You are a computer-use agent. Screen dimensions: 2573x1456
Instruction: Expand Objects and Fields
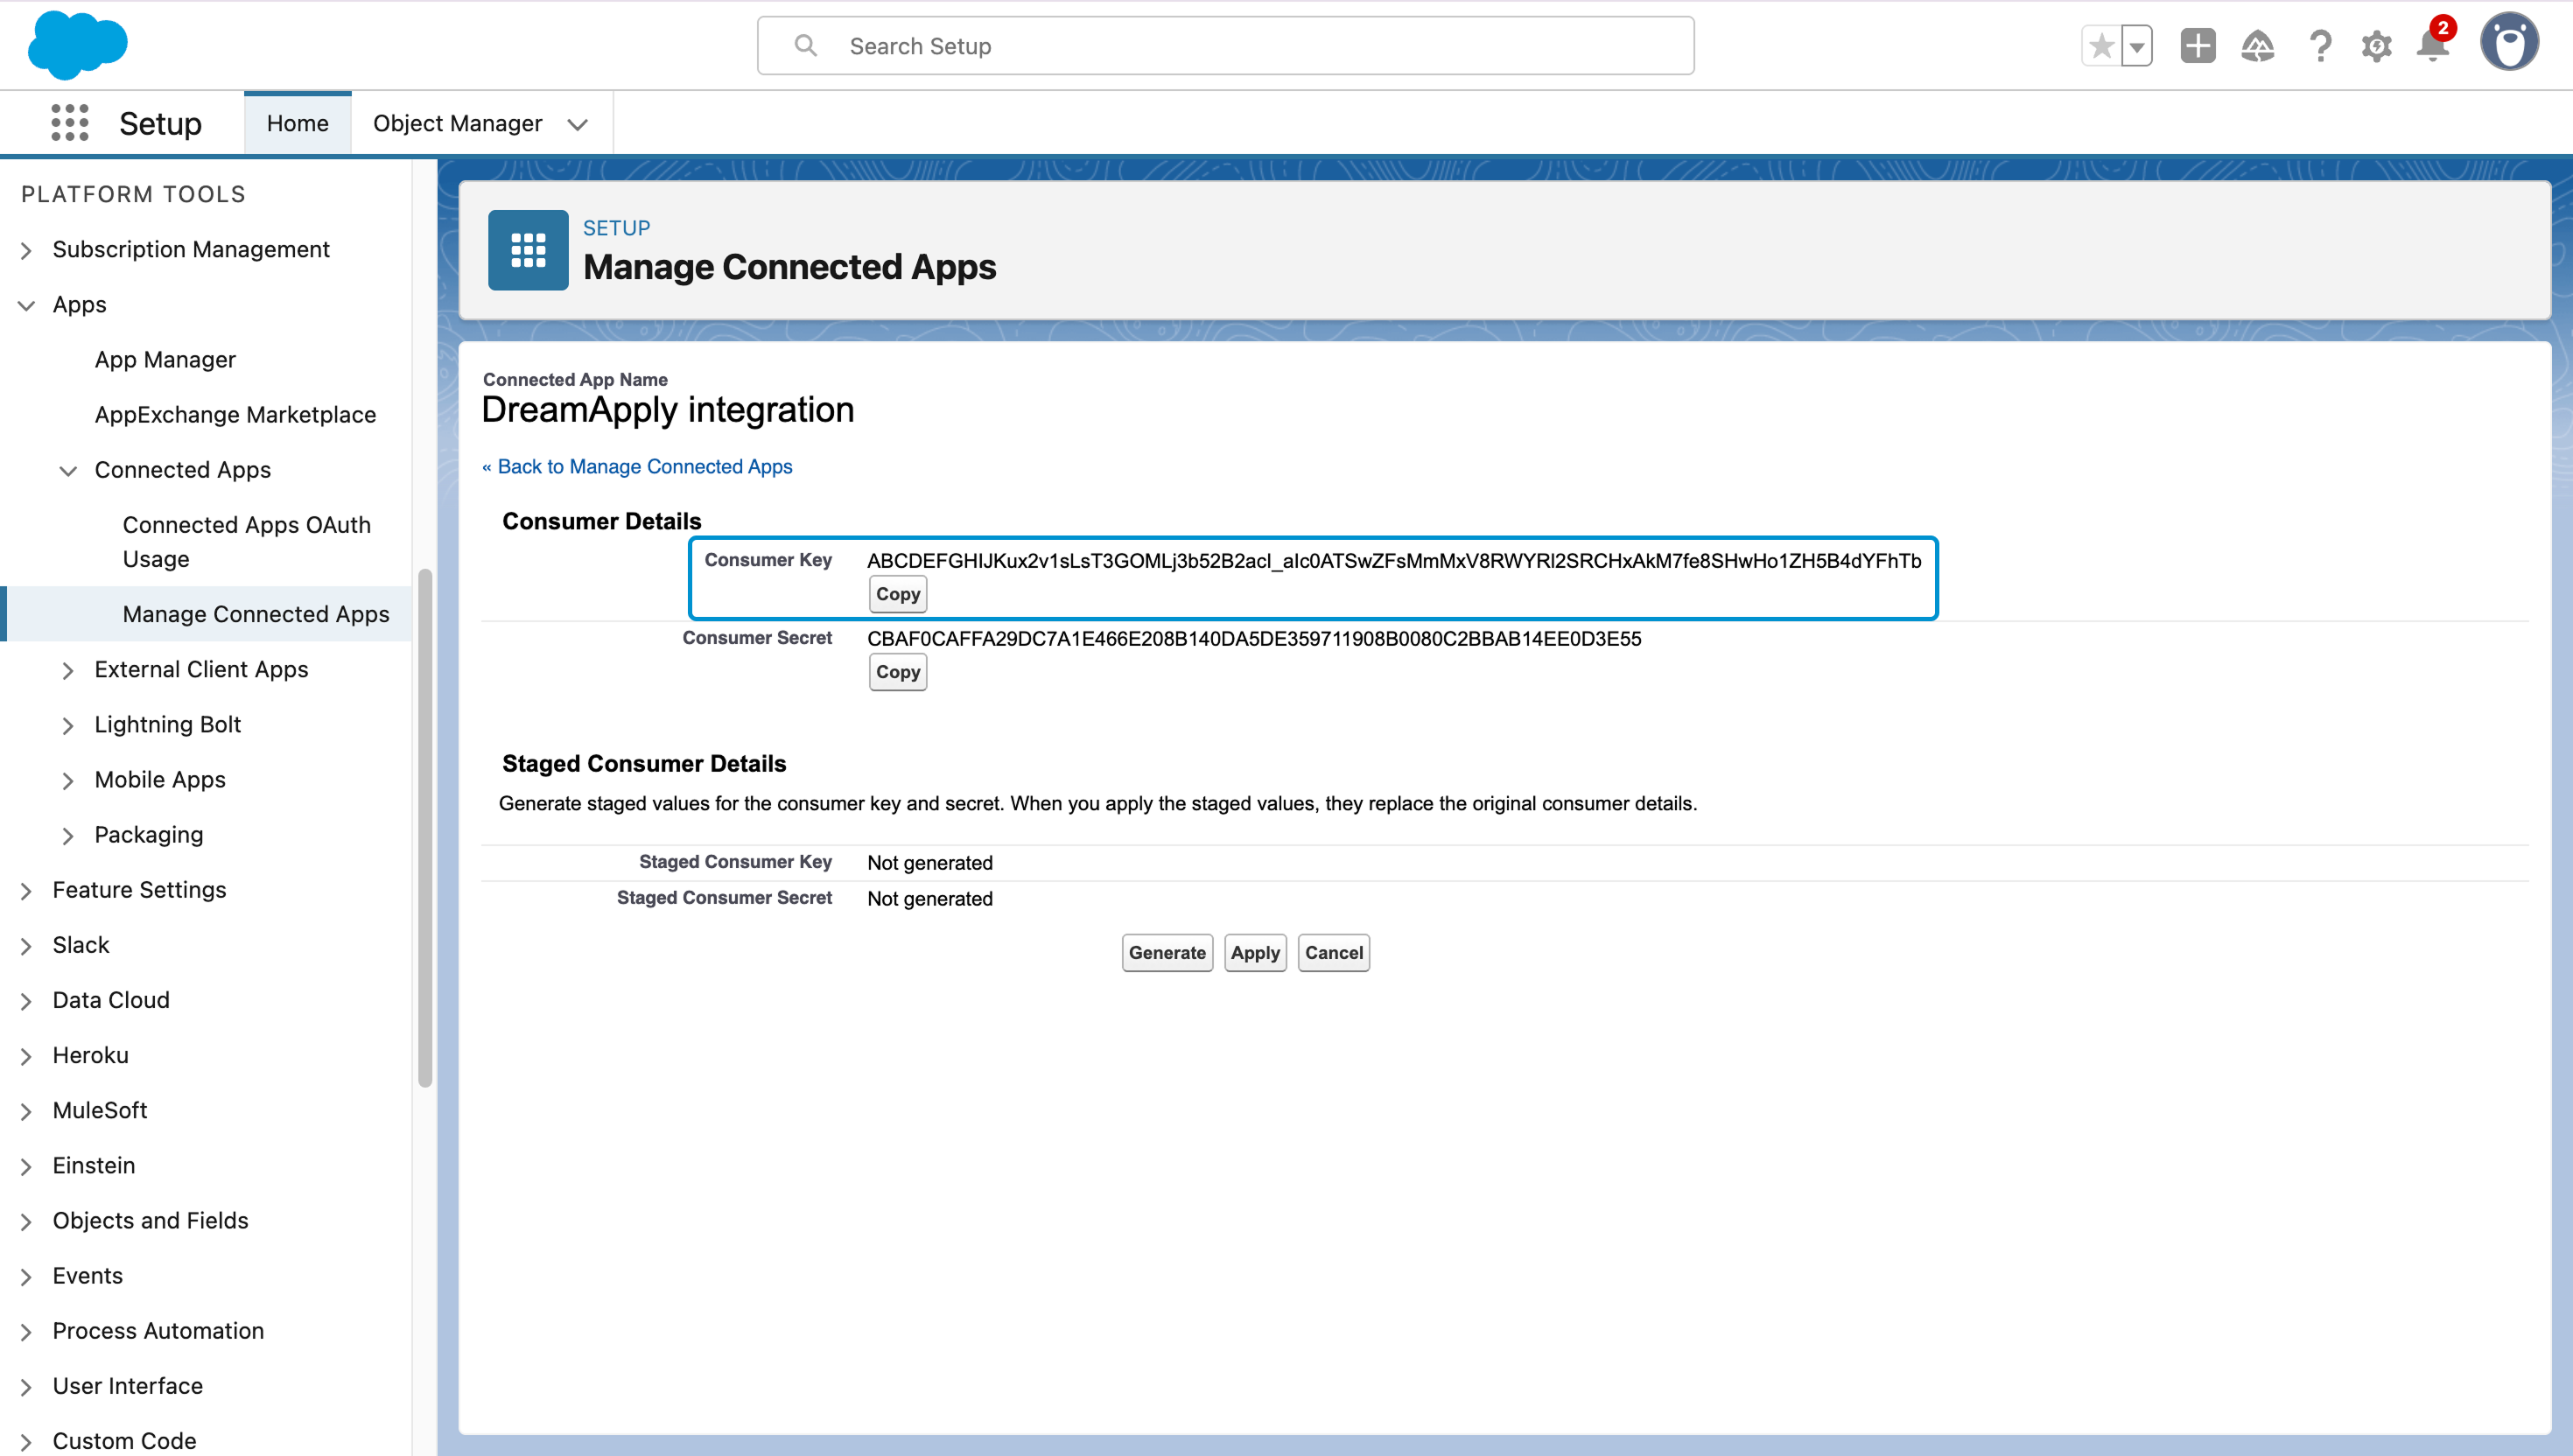pyautogui.click(x=27, y=1221)
